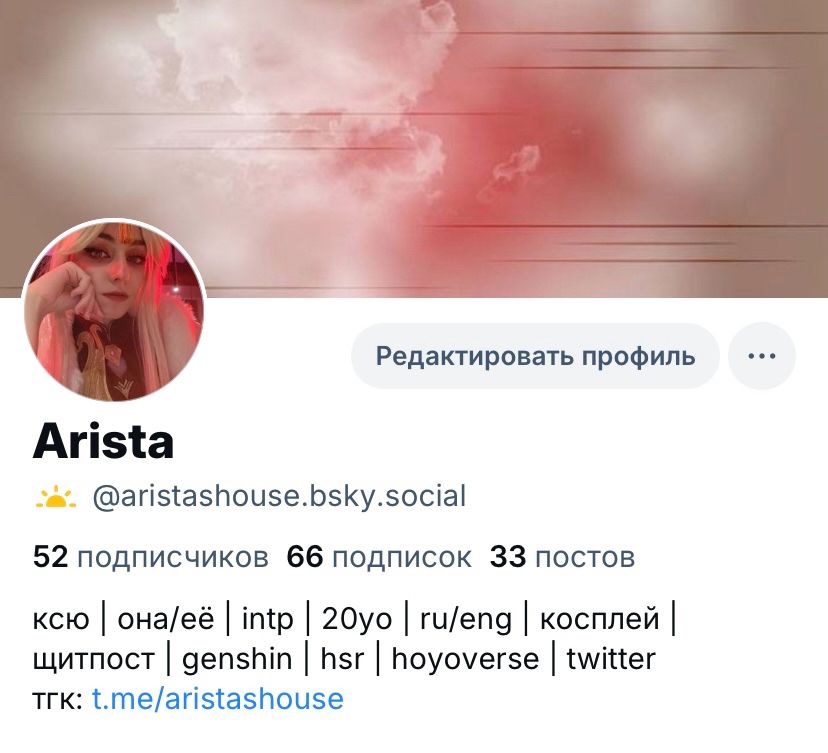Click the она/её pronouns in the bio
This screenshot has width=828, height=753.
click(x=166, y=618)
